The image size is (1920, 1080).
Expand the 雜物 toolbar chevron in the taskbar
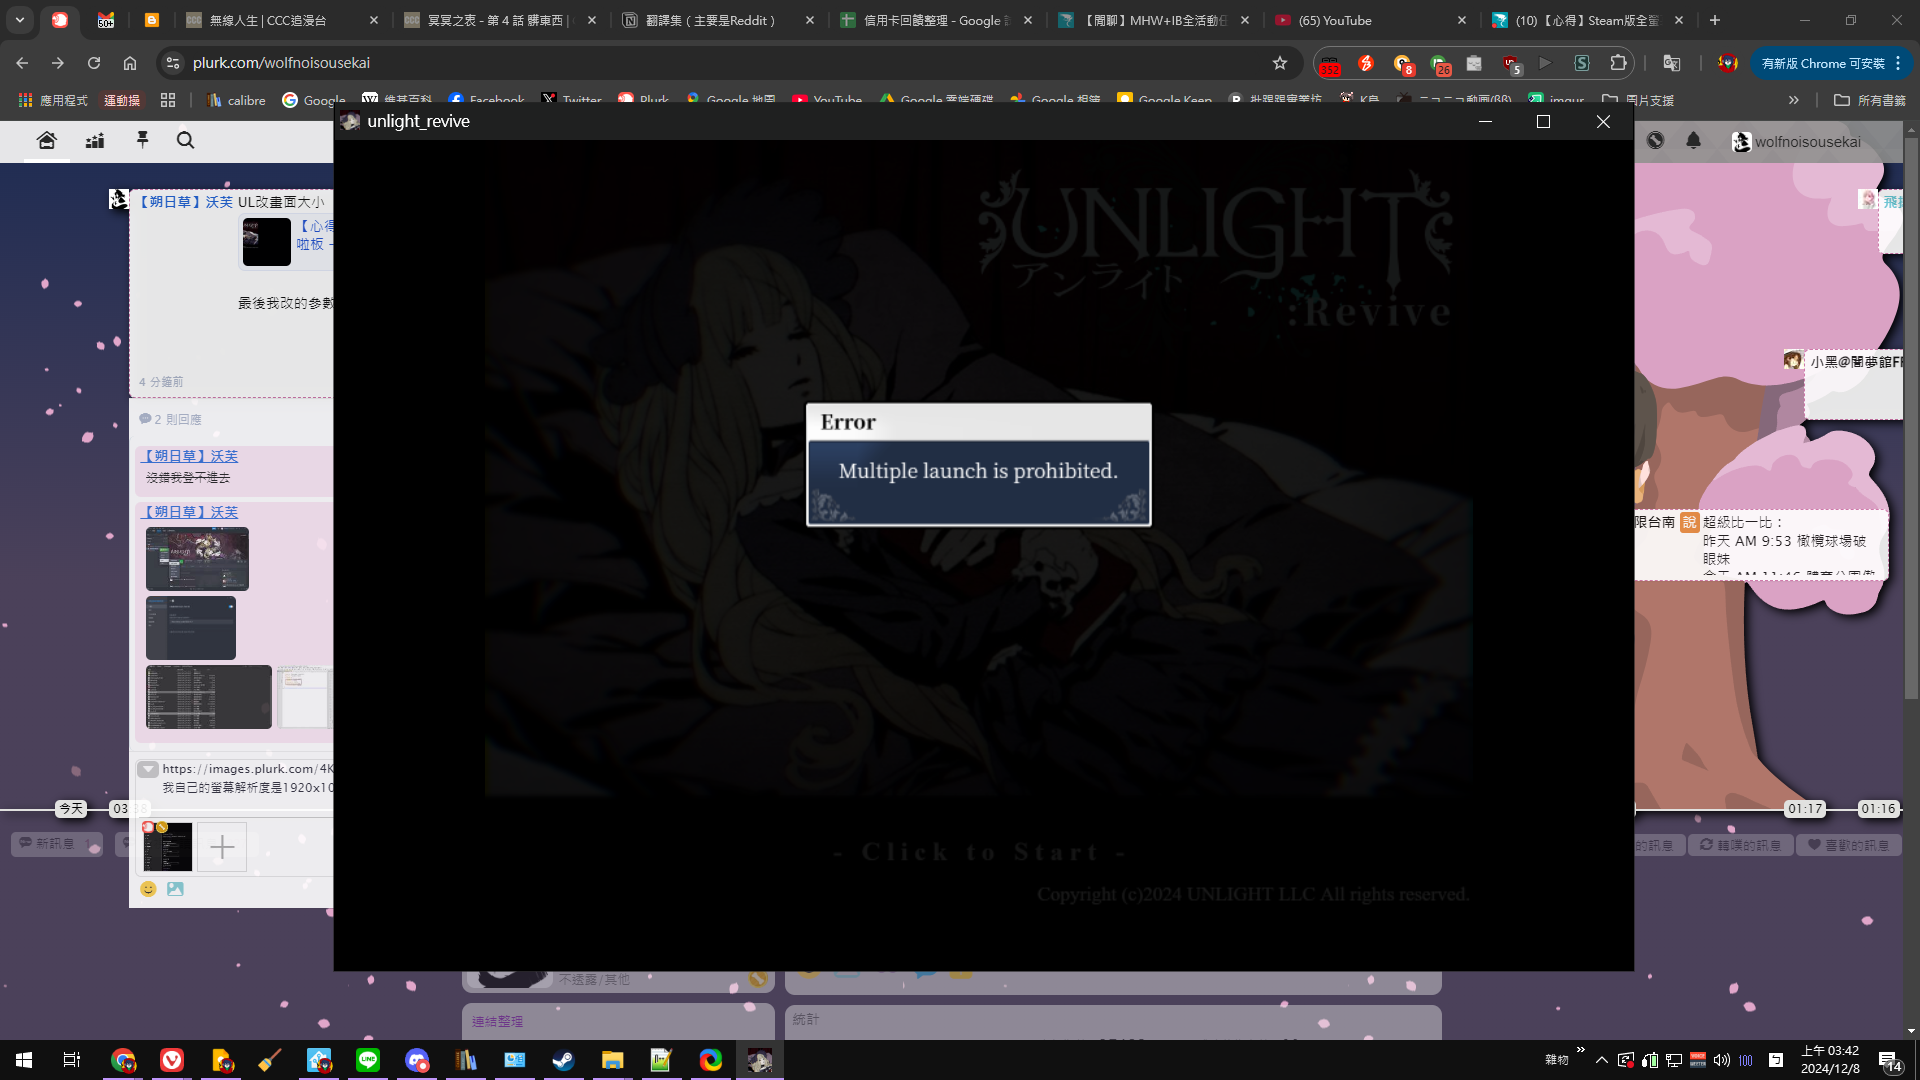(x=1580, y=1050)
